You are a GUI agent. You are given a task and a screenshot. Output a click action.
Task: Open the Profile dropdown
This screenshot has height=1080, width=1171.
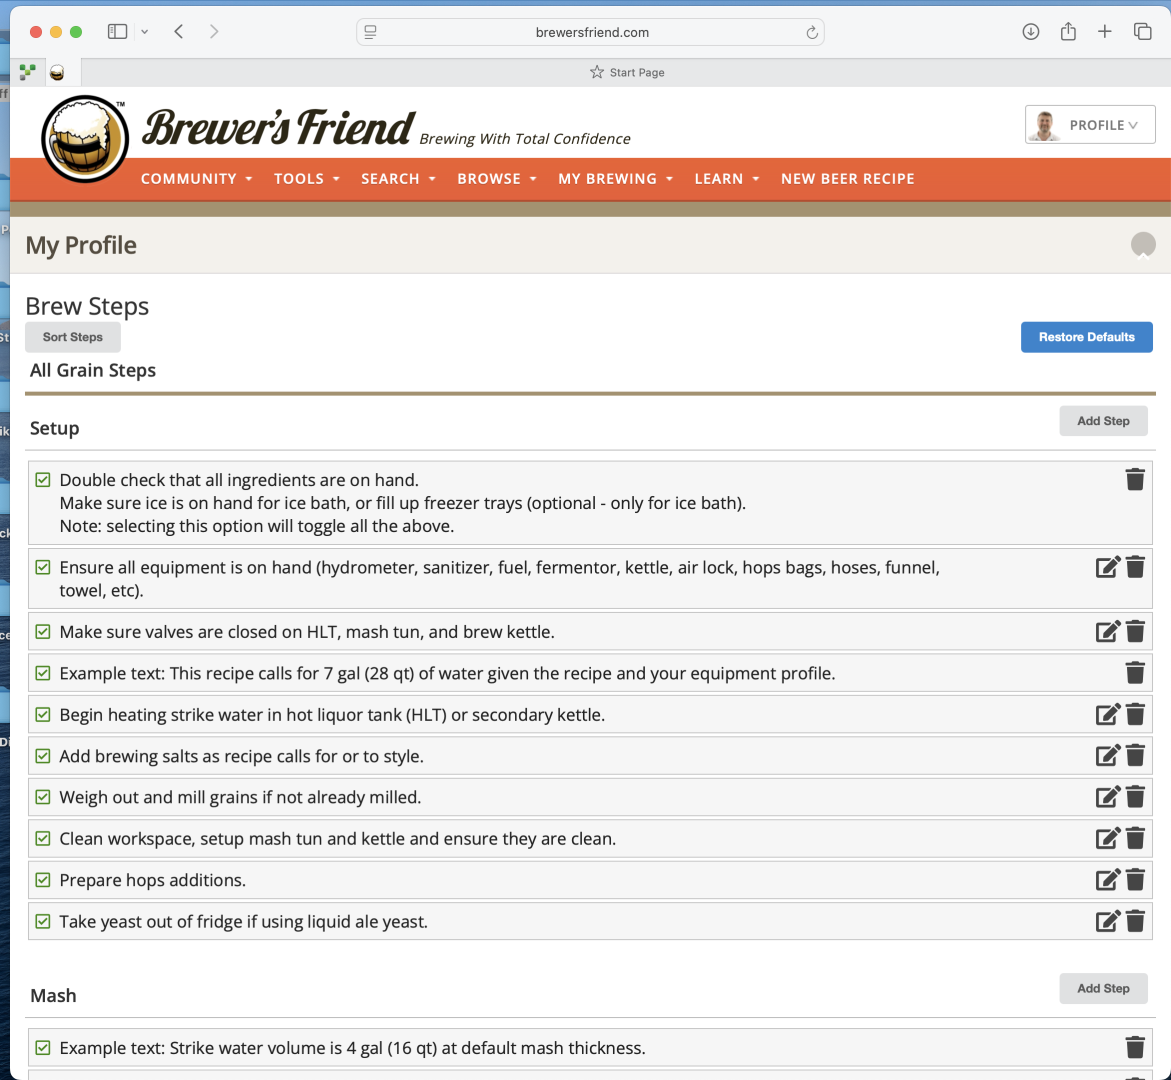[x=1090, y=125]
